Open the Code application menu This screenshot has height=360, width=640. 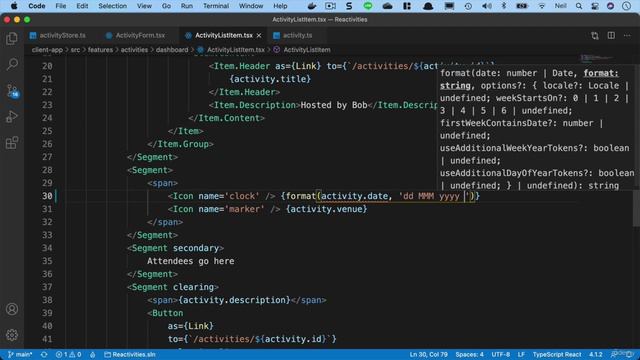coord(37,6)
